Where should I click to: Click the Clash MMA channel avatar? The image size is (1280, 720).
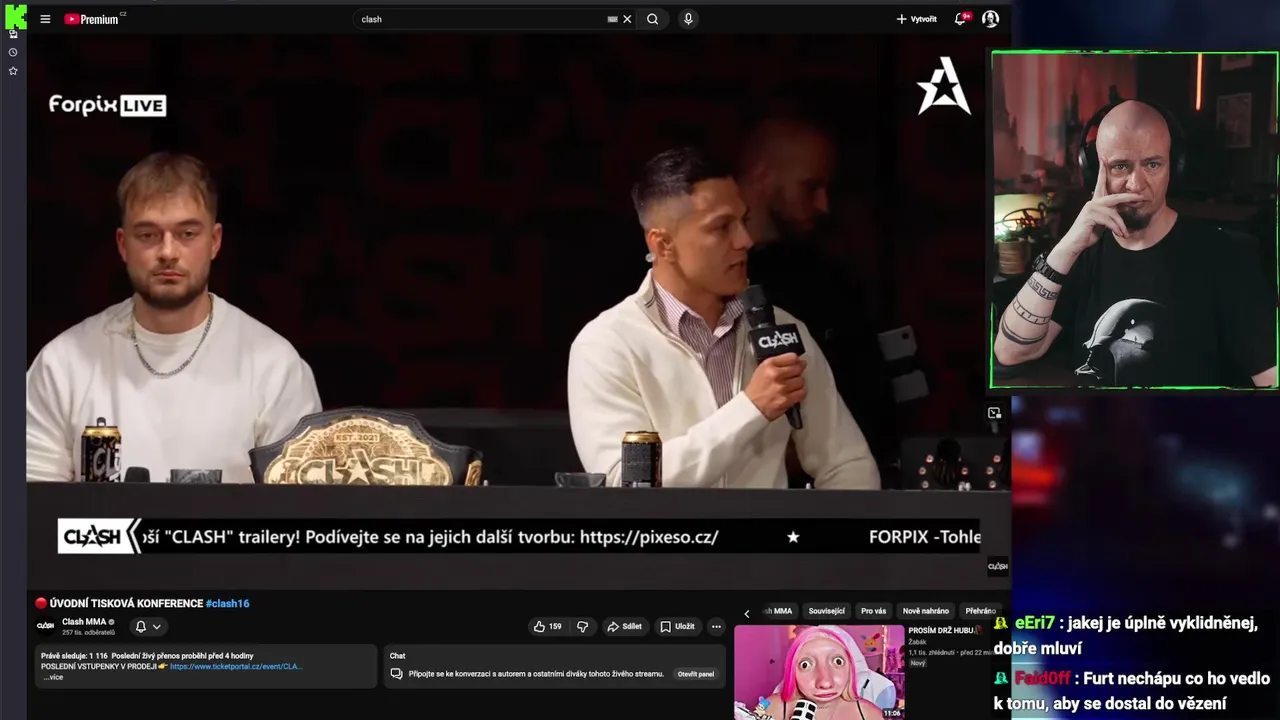[x=45, y=626]
